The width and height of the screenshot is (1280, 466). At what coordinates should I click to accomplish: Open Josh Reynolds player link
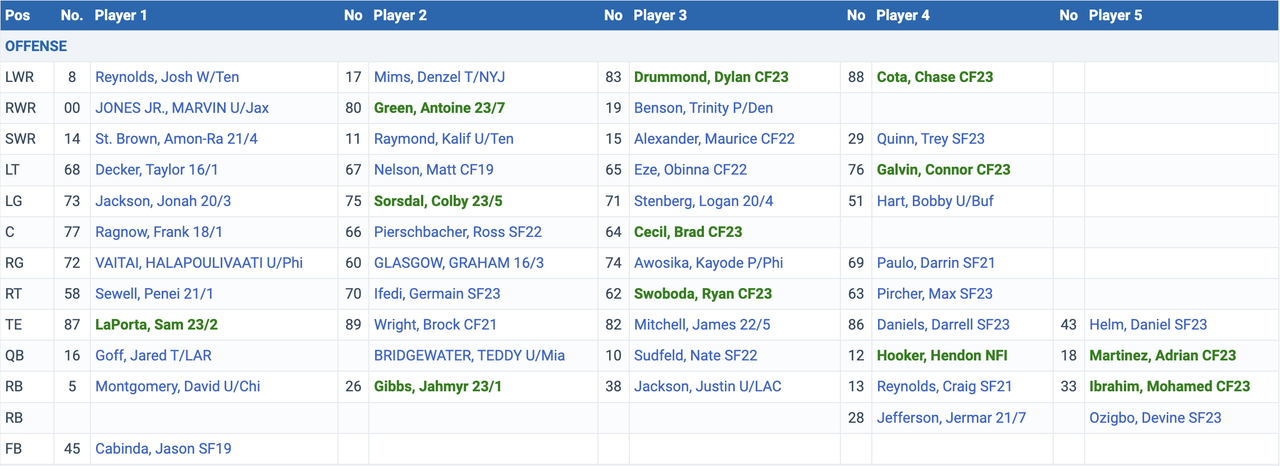pyautogui.click(x=167, y=77)
